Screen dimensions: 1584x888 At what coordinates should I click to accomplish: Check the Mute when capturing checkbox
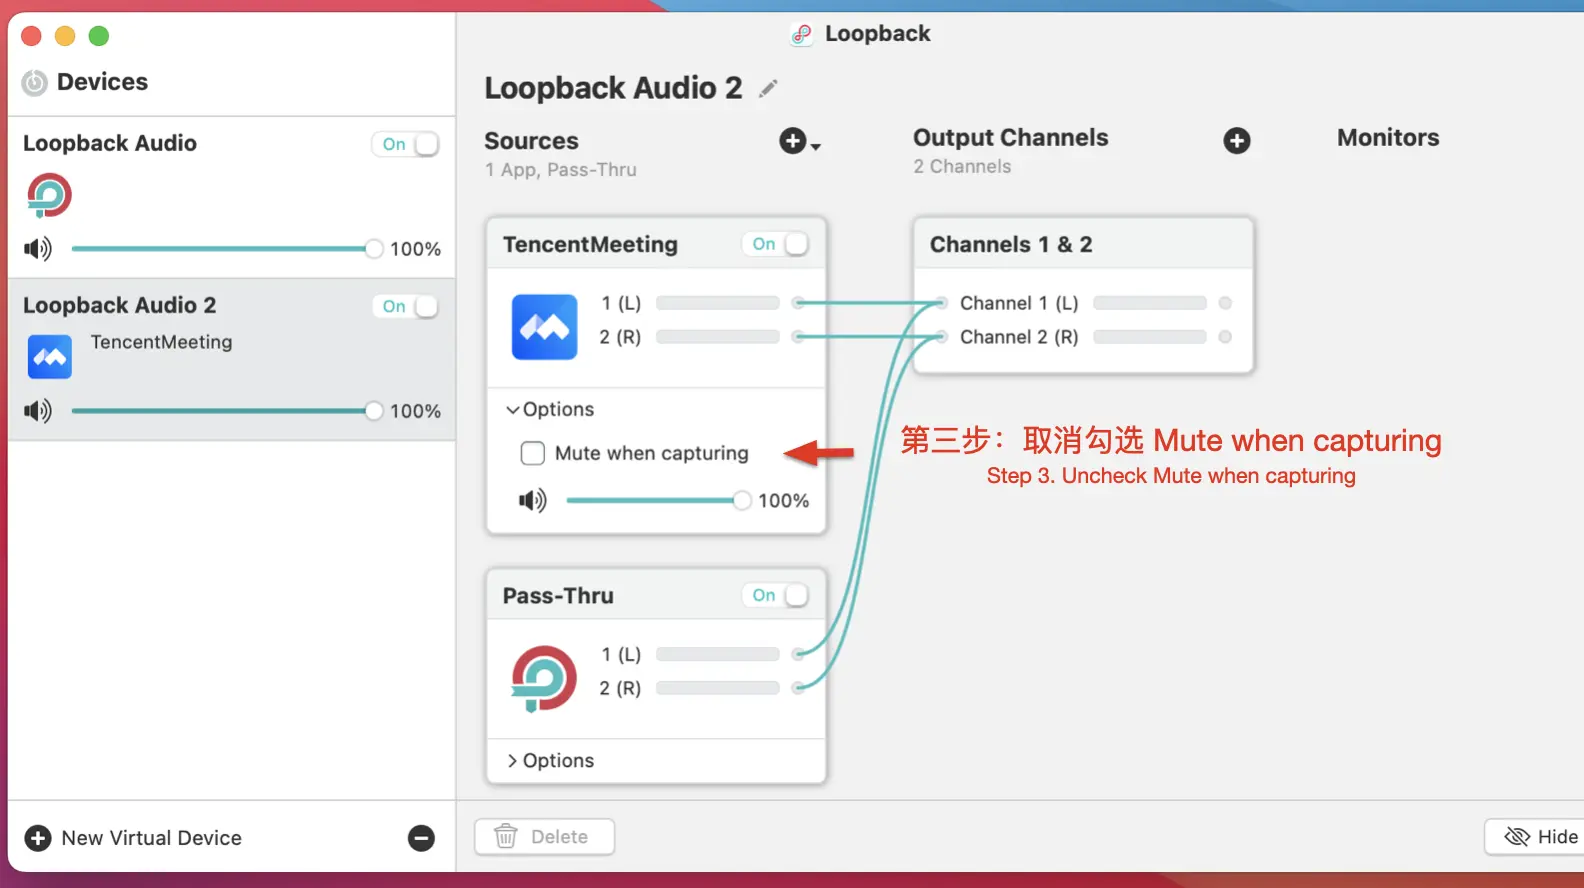tap(533, 453)
